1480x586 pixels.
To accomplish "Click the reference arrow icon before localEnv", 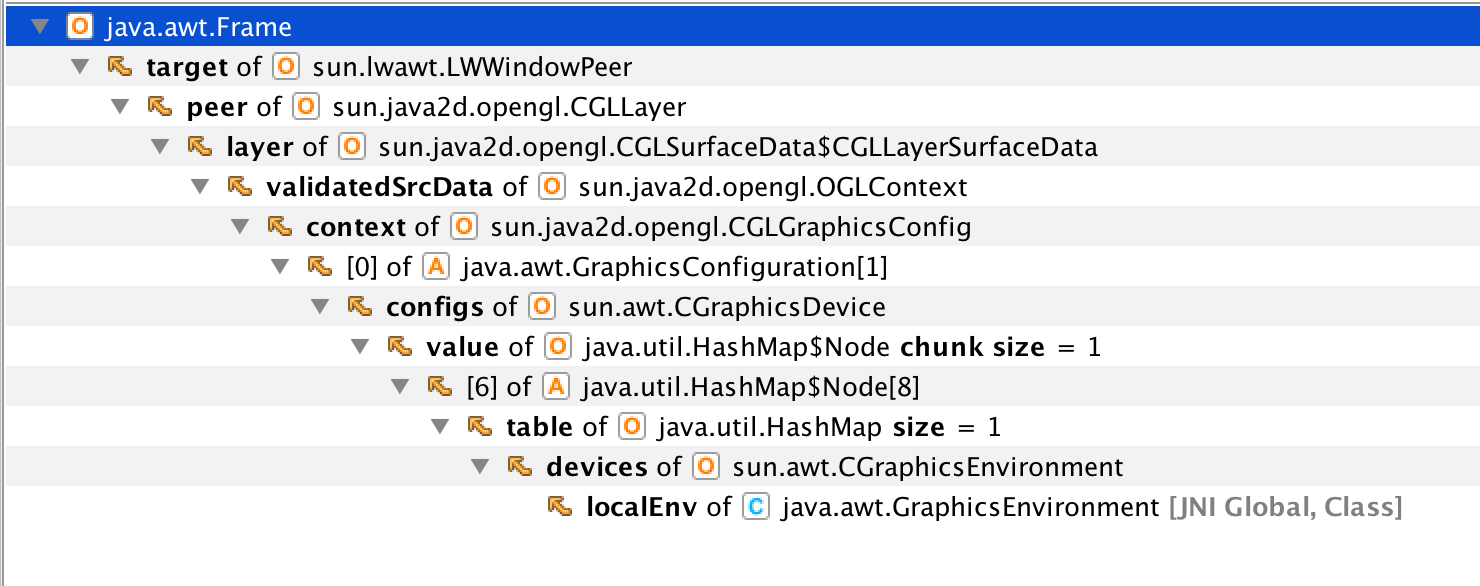I will [559, 507].
